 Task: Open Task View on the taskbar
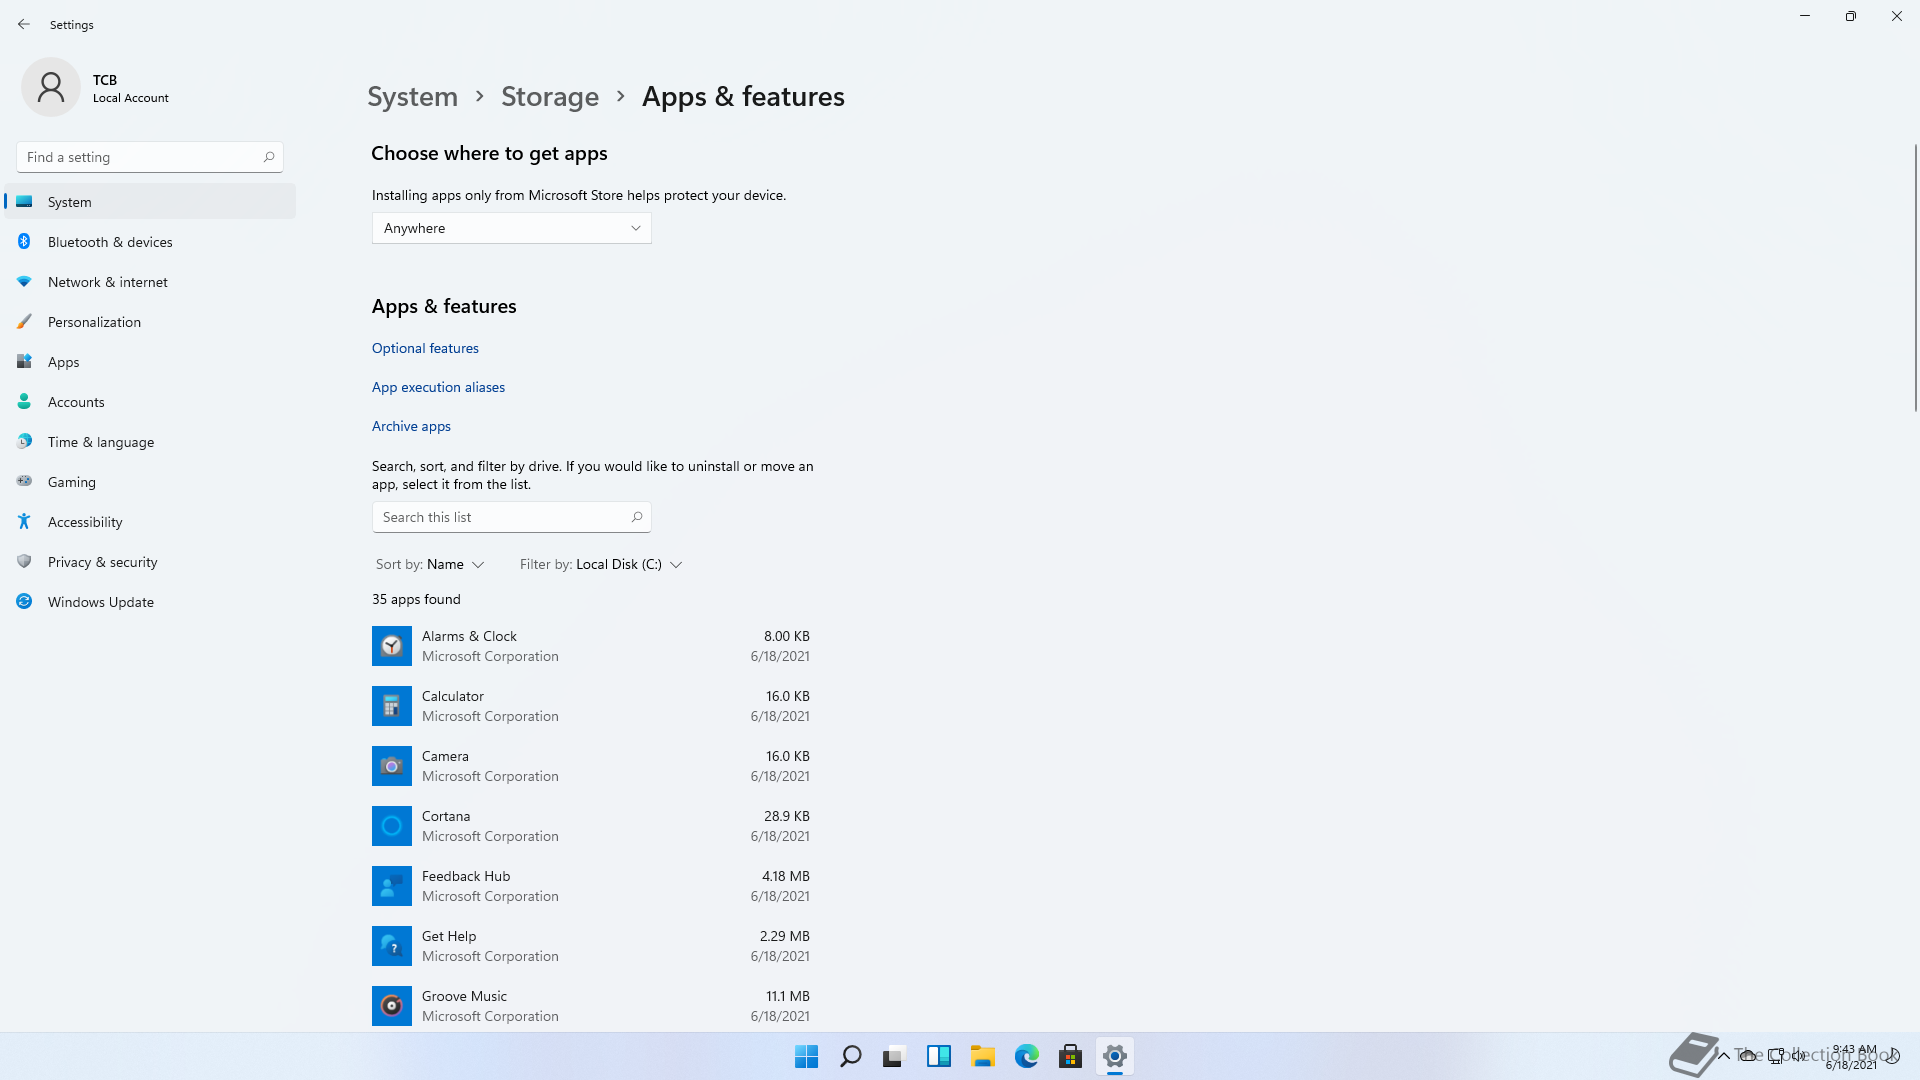[x=894, y=1056]
